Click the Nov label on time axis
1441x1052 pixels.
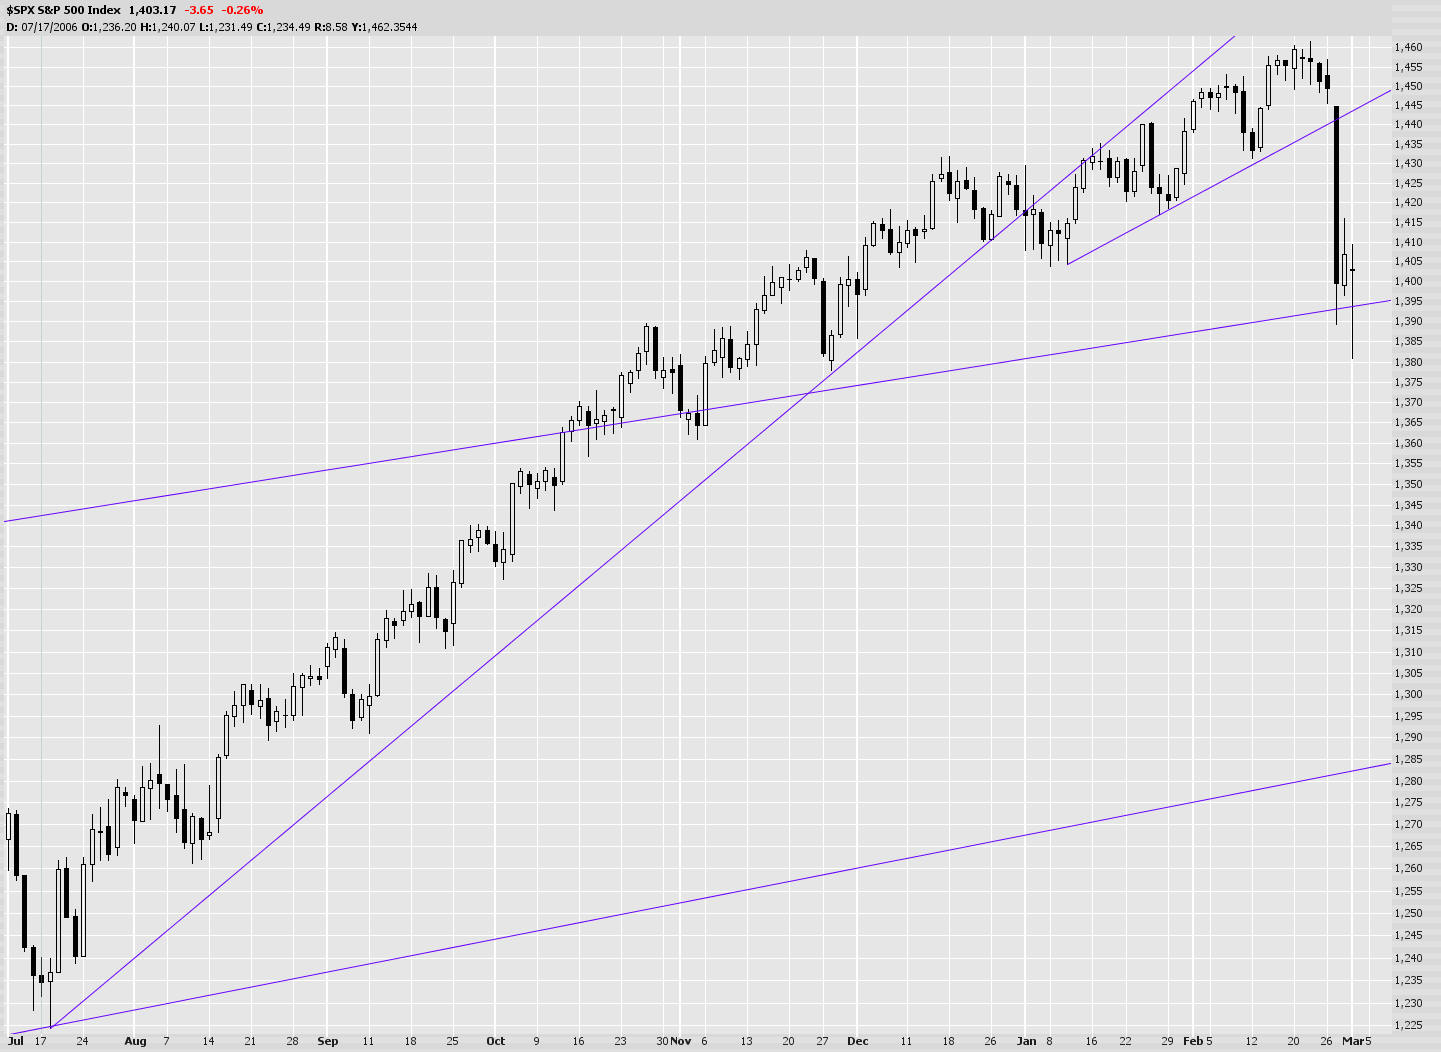click(681, 1041)
